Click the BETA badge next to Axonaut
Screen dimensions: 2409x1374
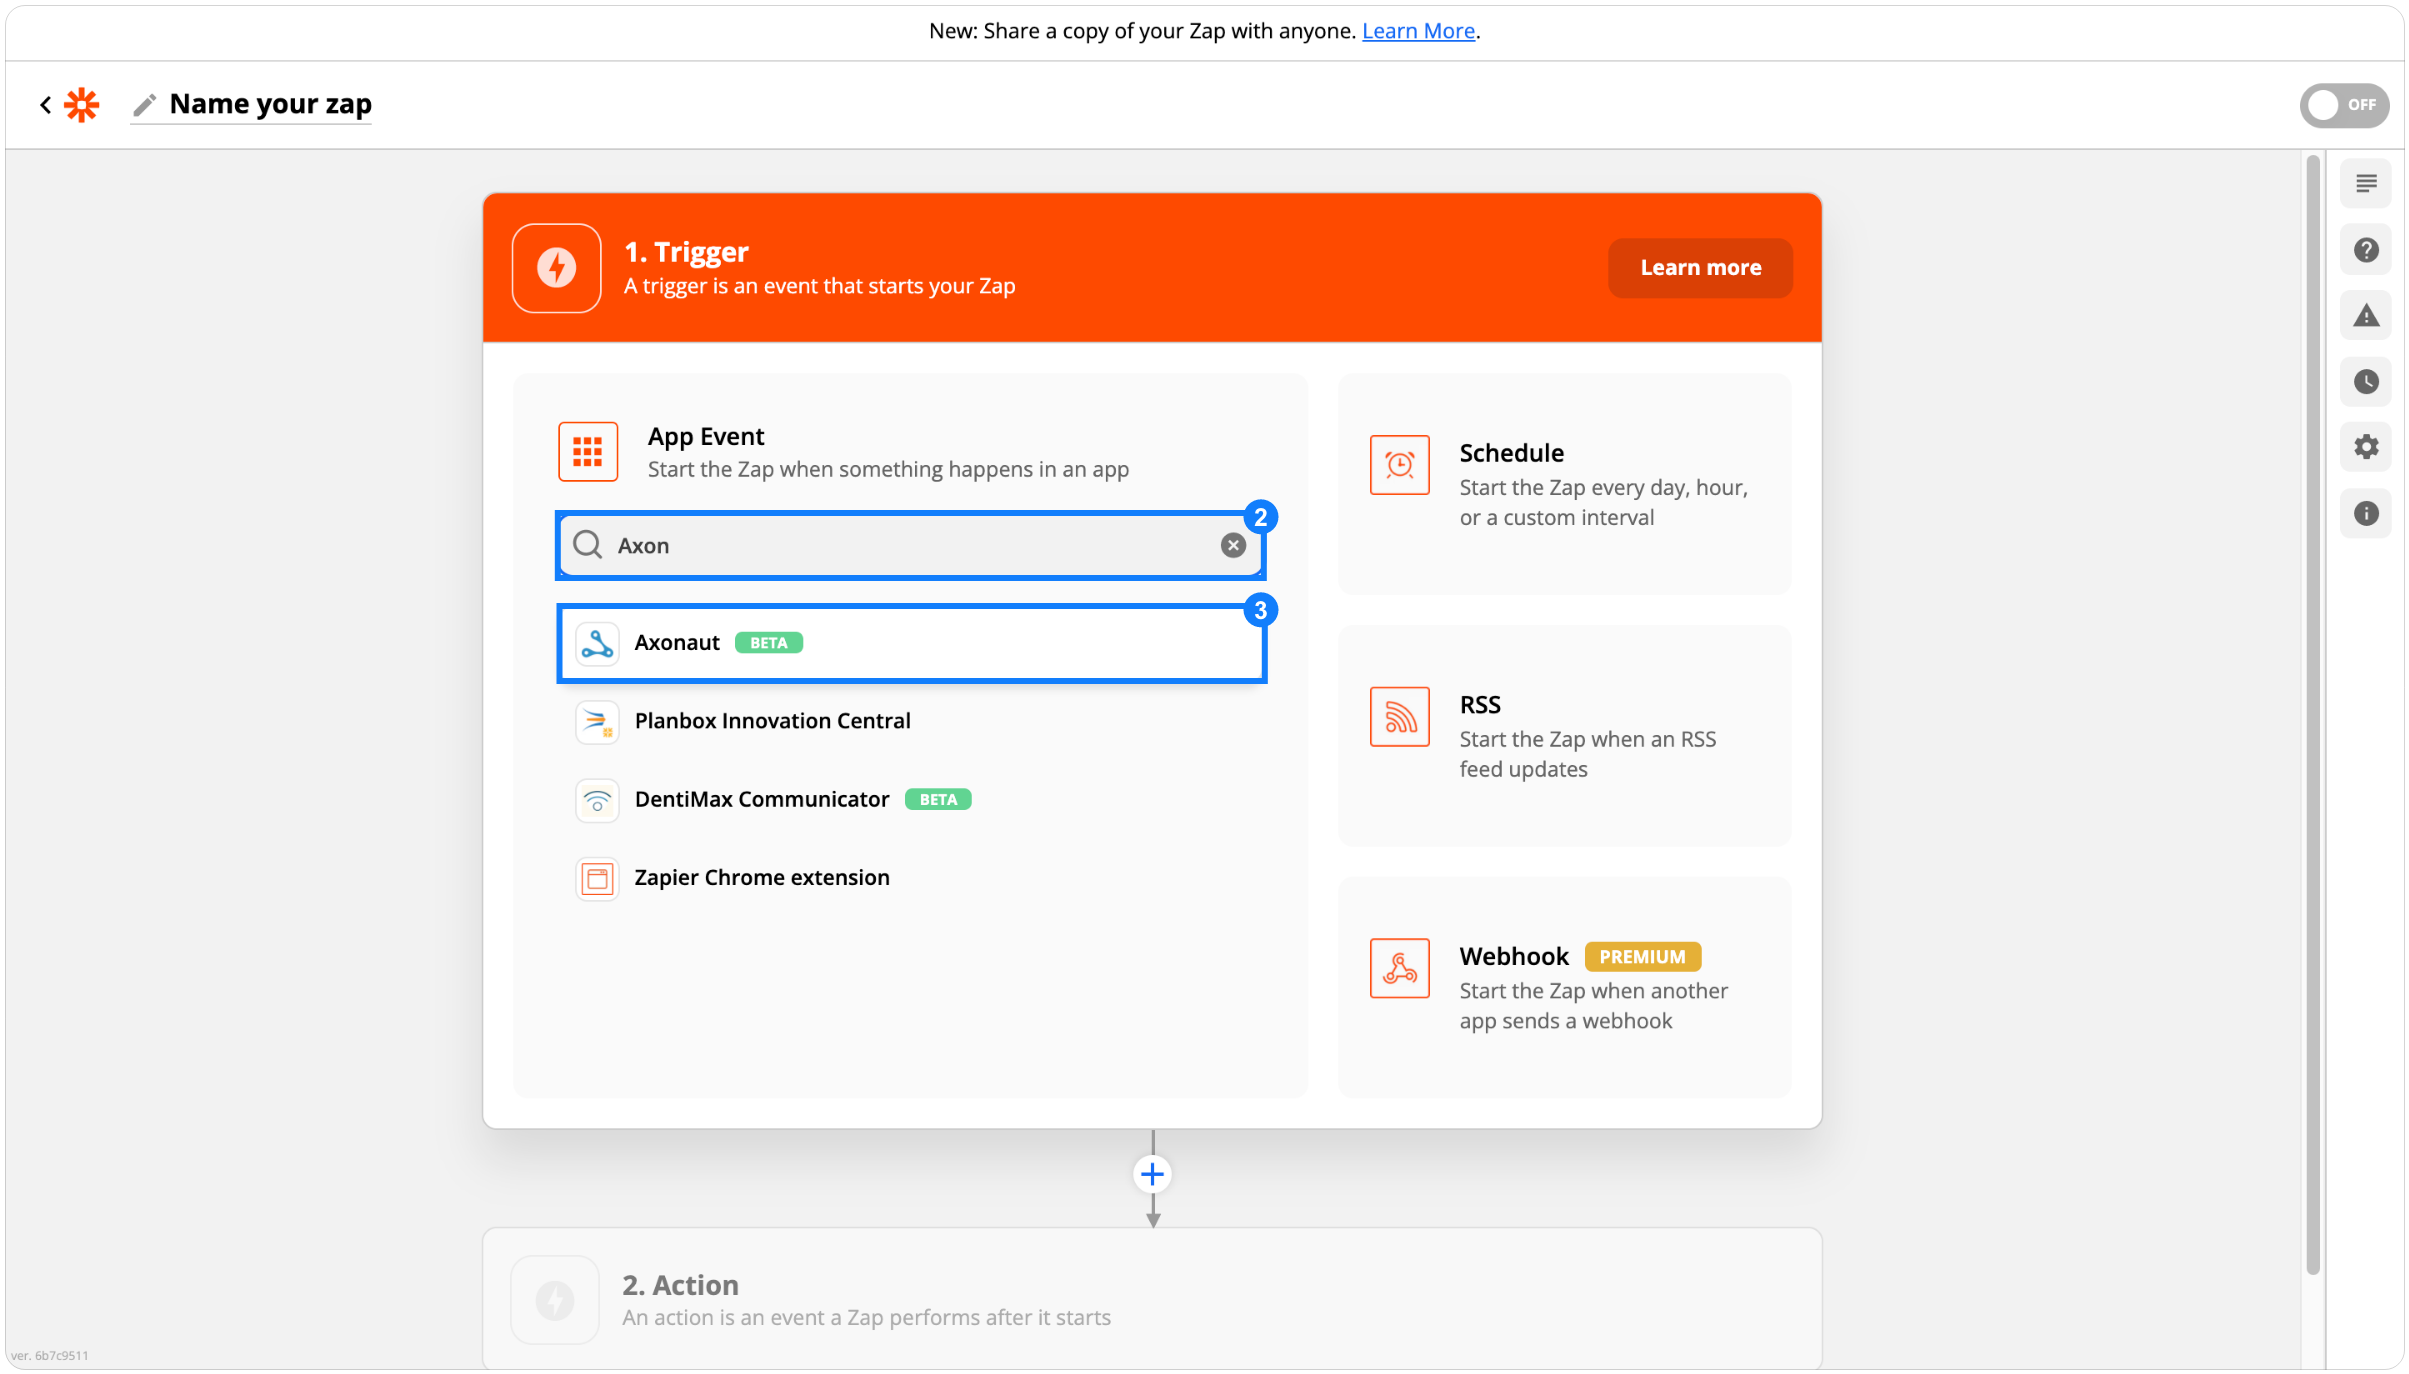(768, 643)
